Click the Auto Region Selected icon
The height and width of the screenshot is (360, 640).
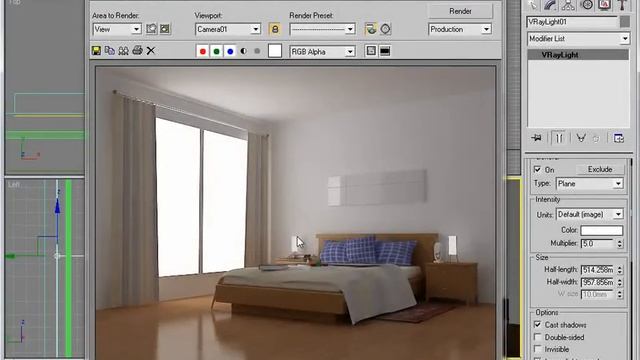(x=165, y=29)
